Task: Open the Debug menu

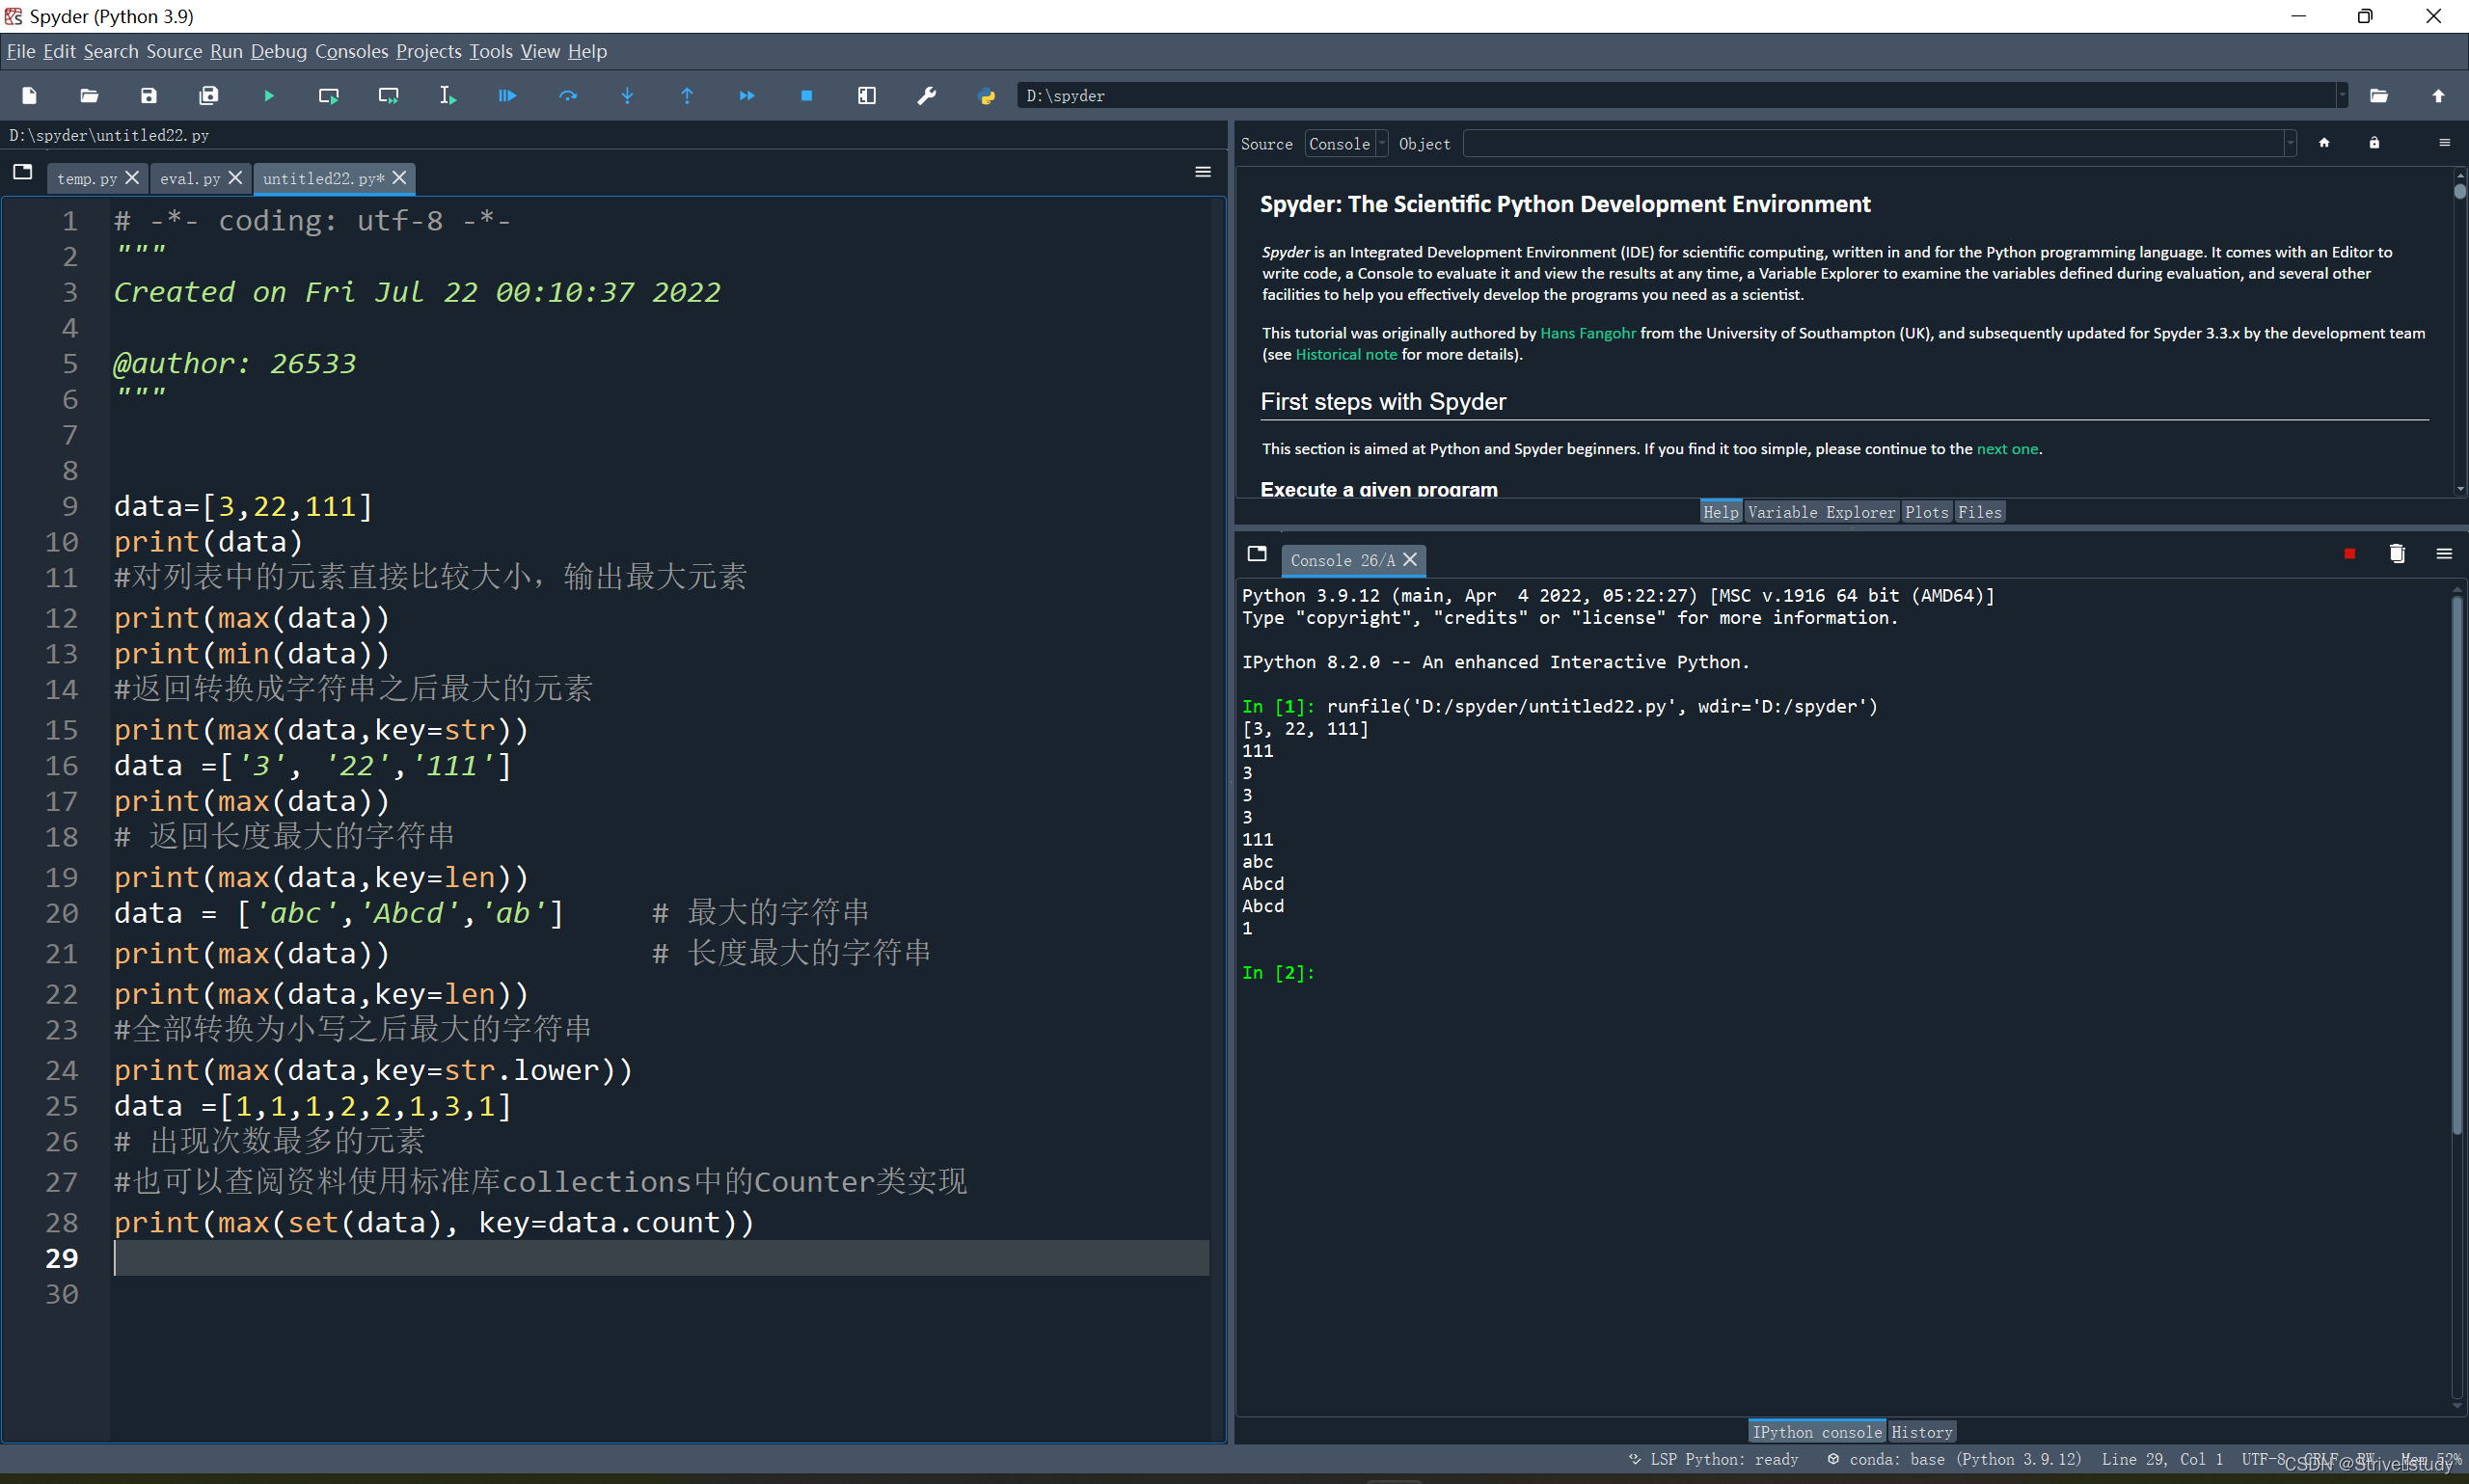Action: tap(279, 51)
